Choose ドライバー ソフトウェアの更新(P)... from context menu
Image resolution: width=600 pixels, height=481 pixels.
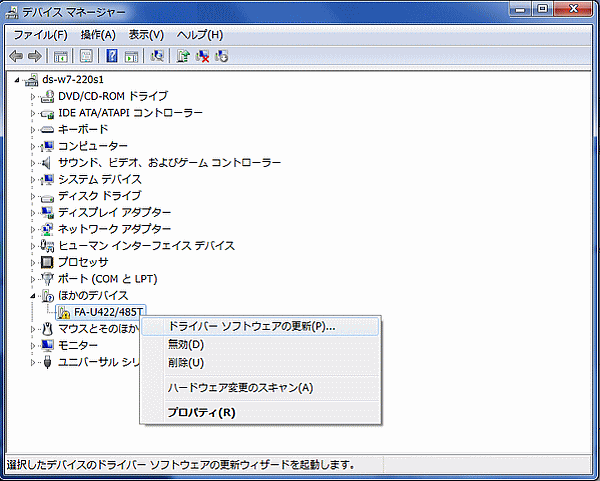tap(260, 326)
